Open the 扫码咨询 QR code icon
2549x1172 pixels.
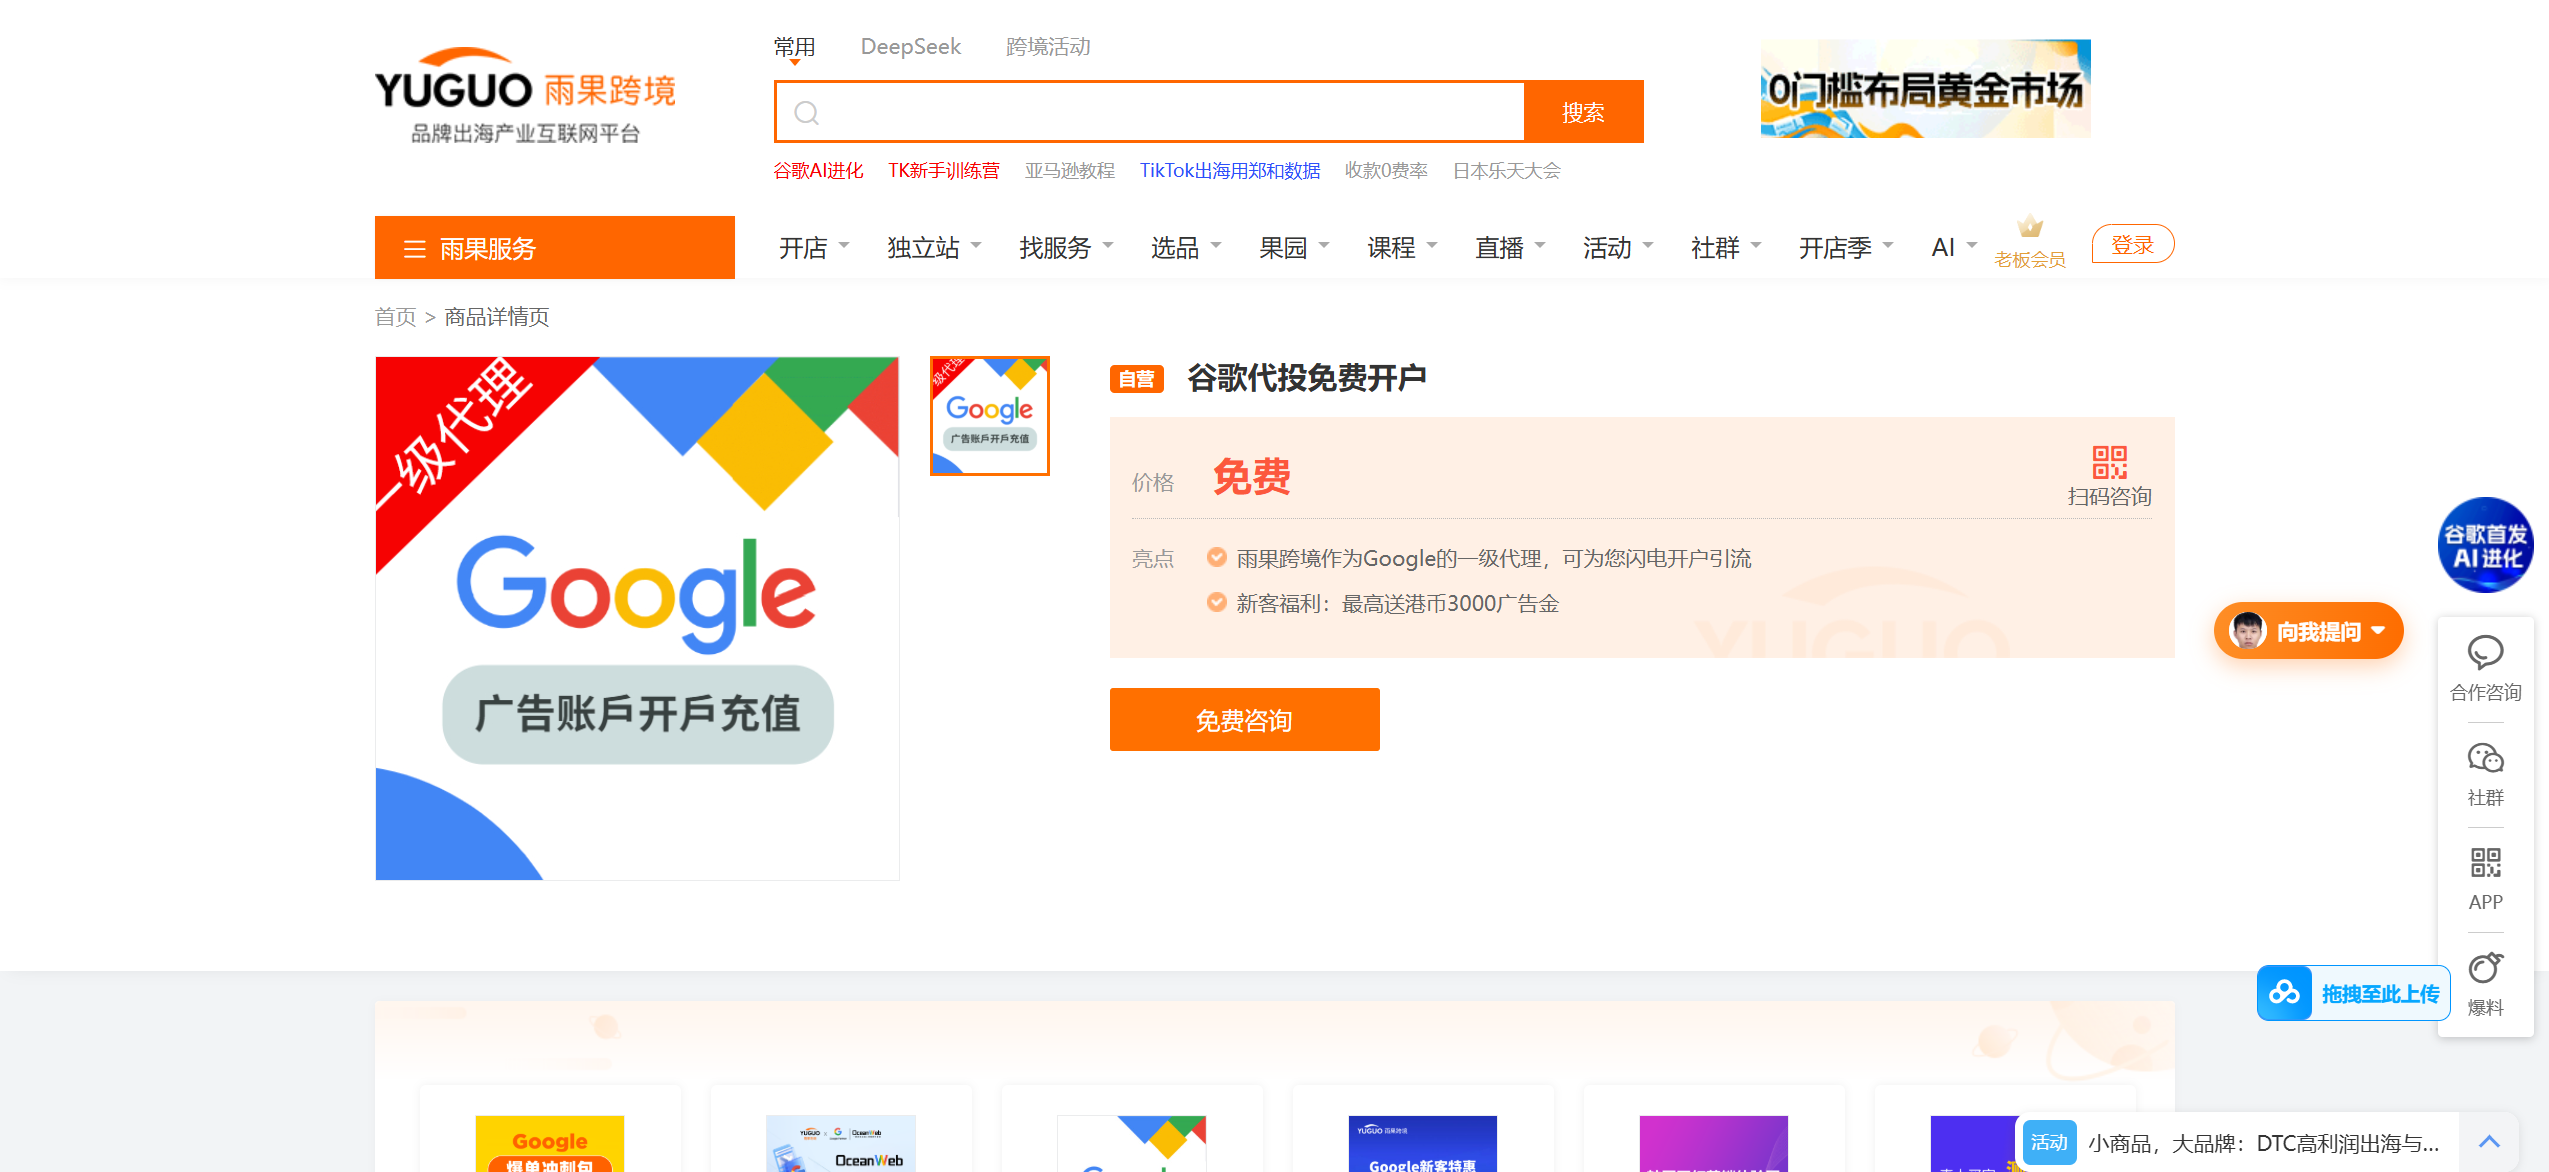point(2110,463)
